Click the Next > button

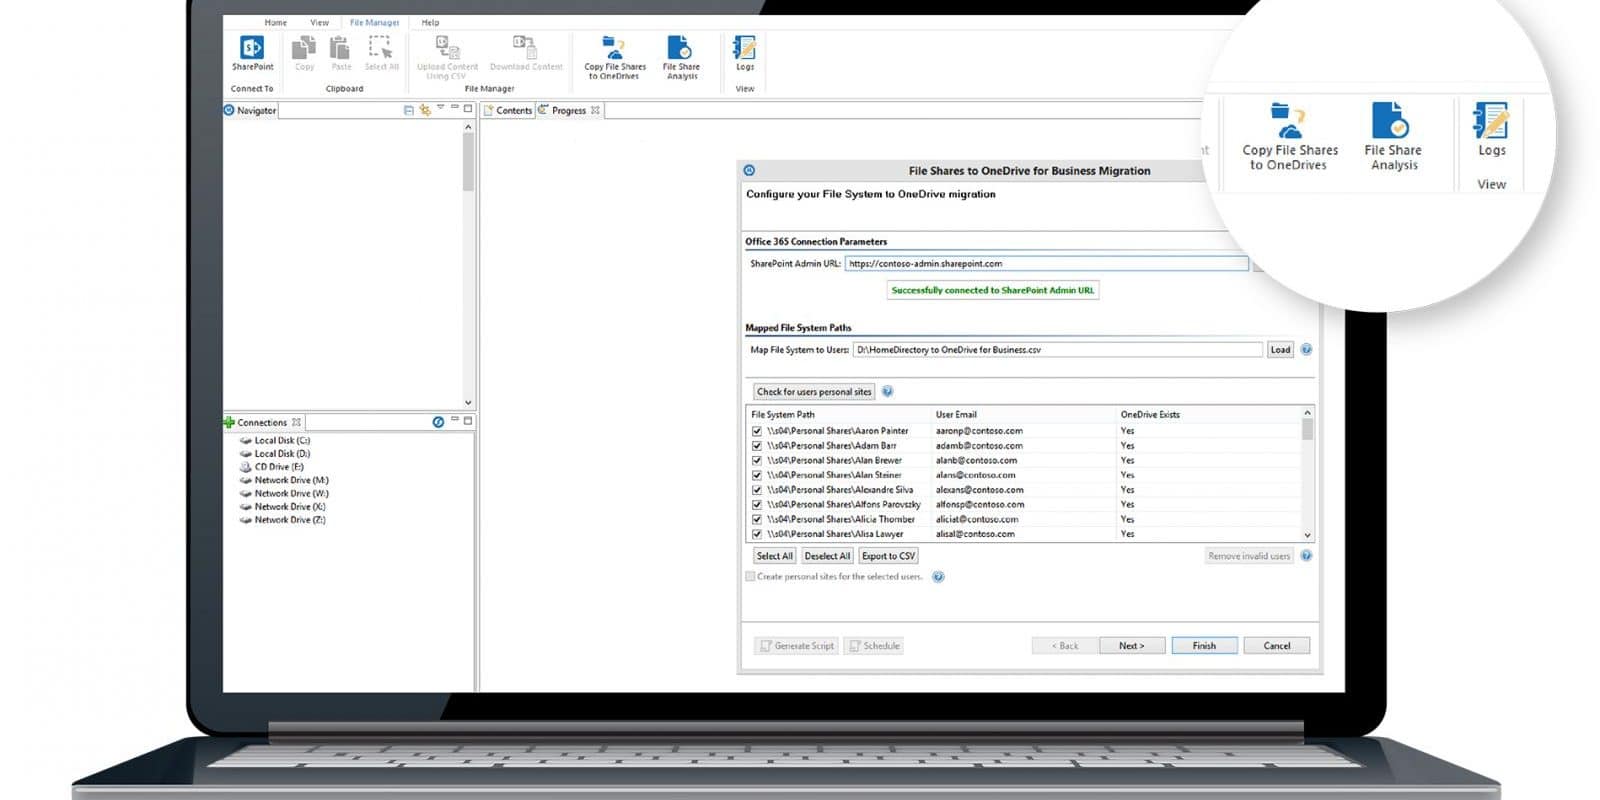1132,646
